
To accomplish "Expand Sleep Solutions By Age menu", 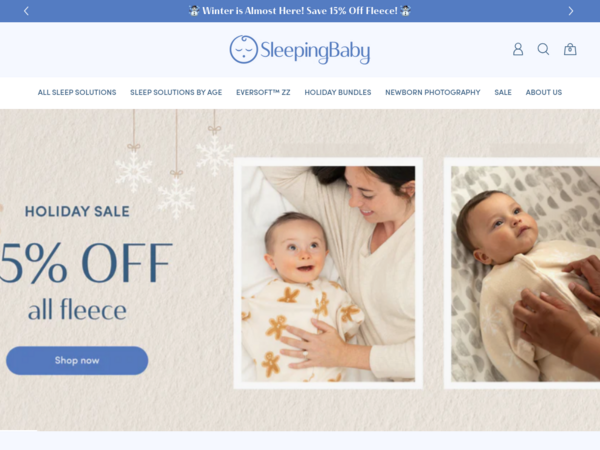I will click(176, 92).
